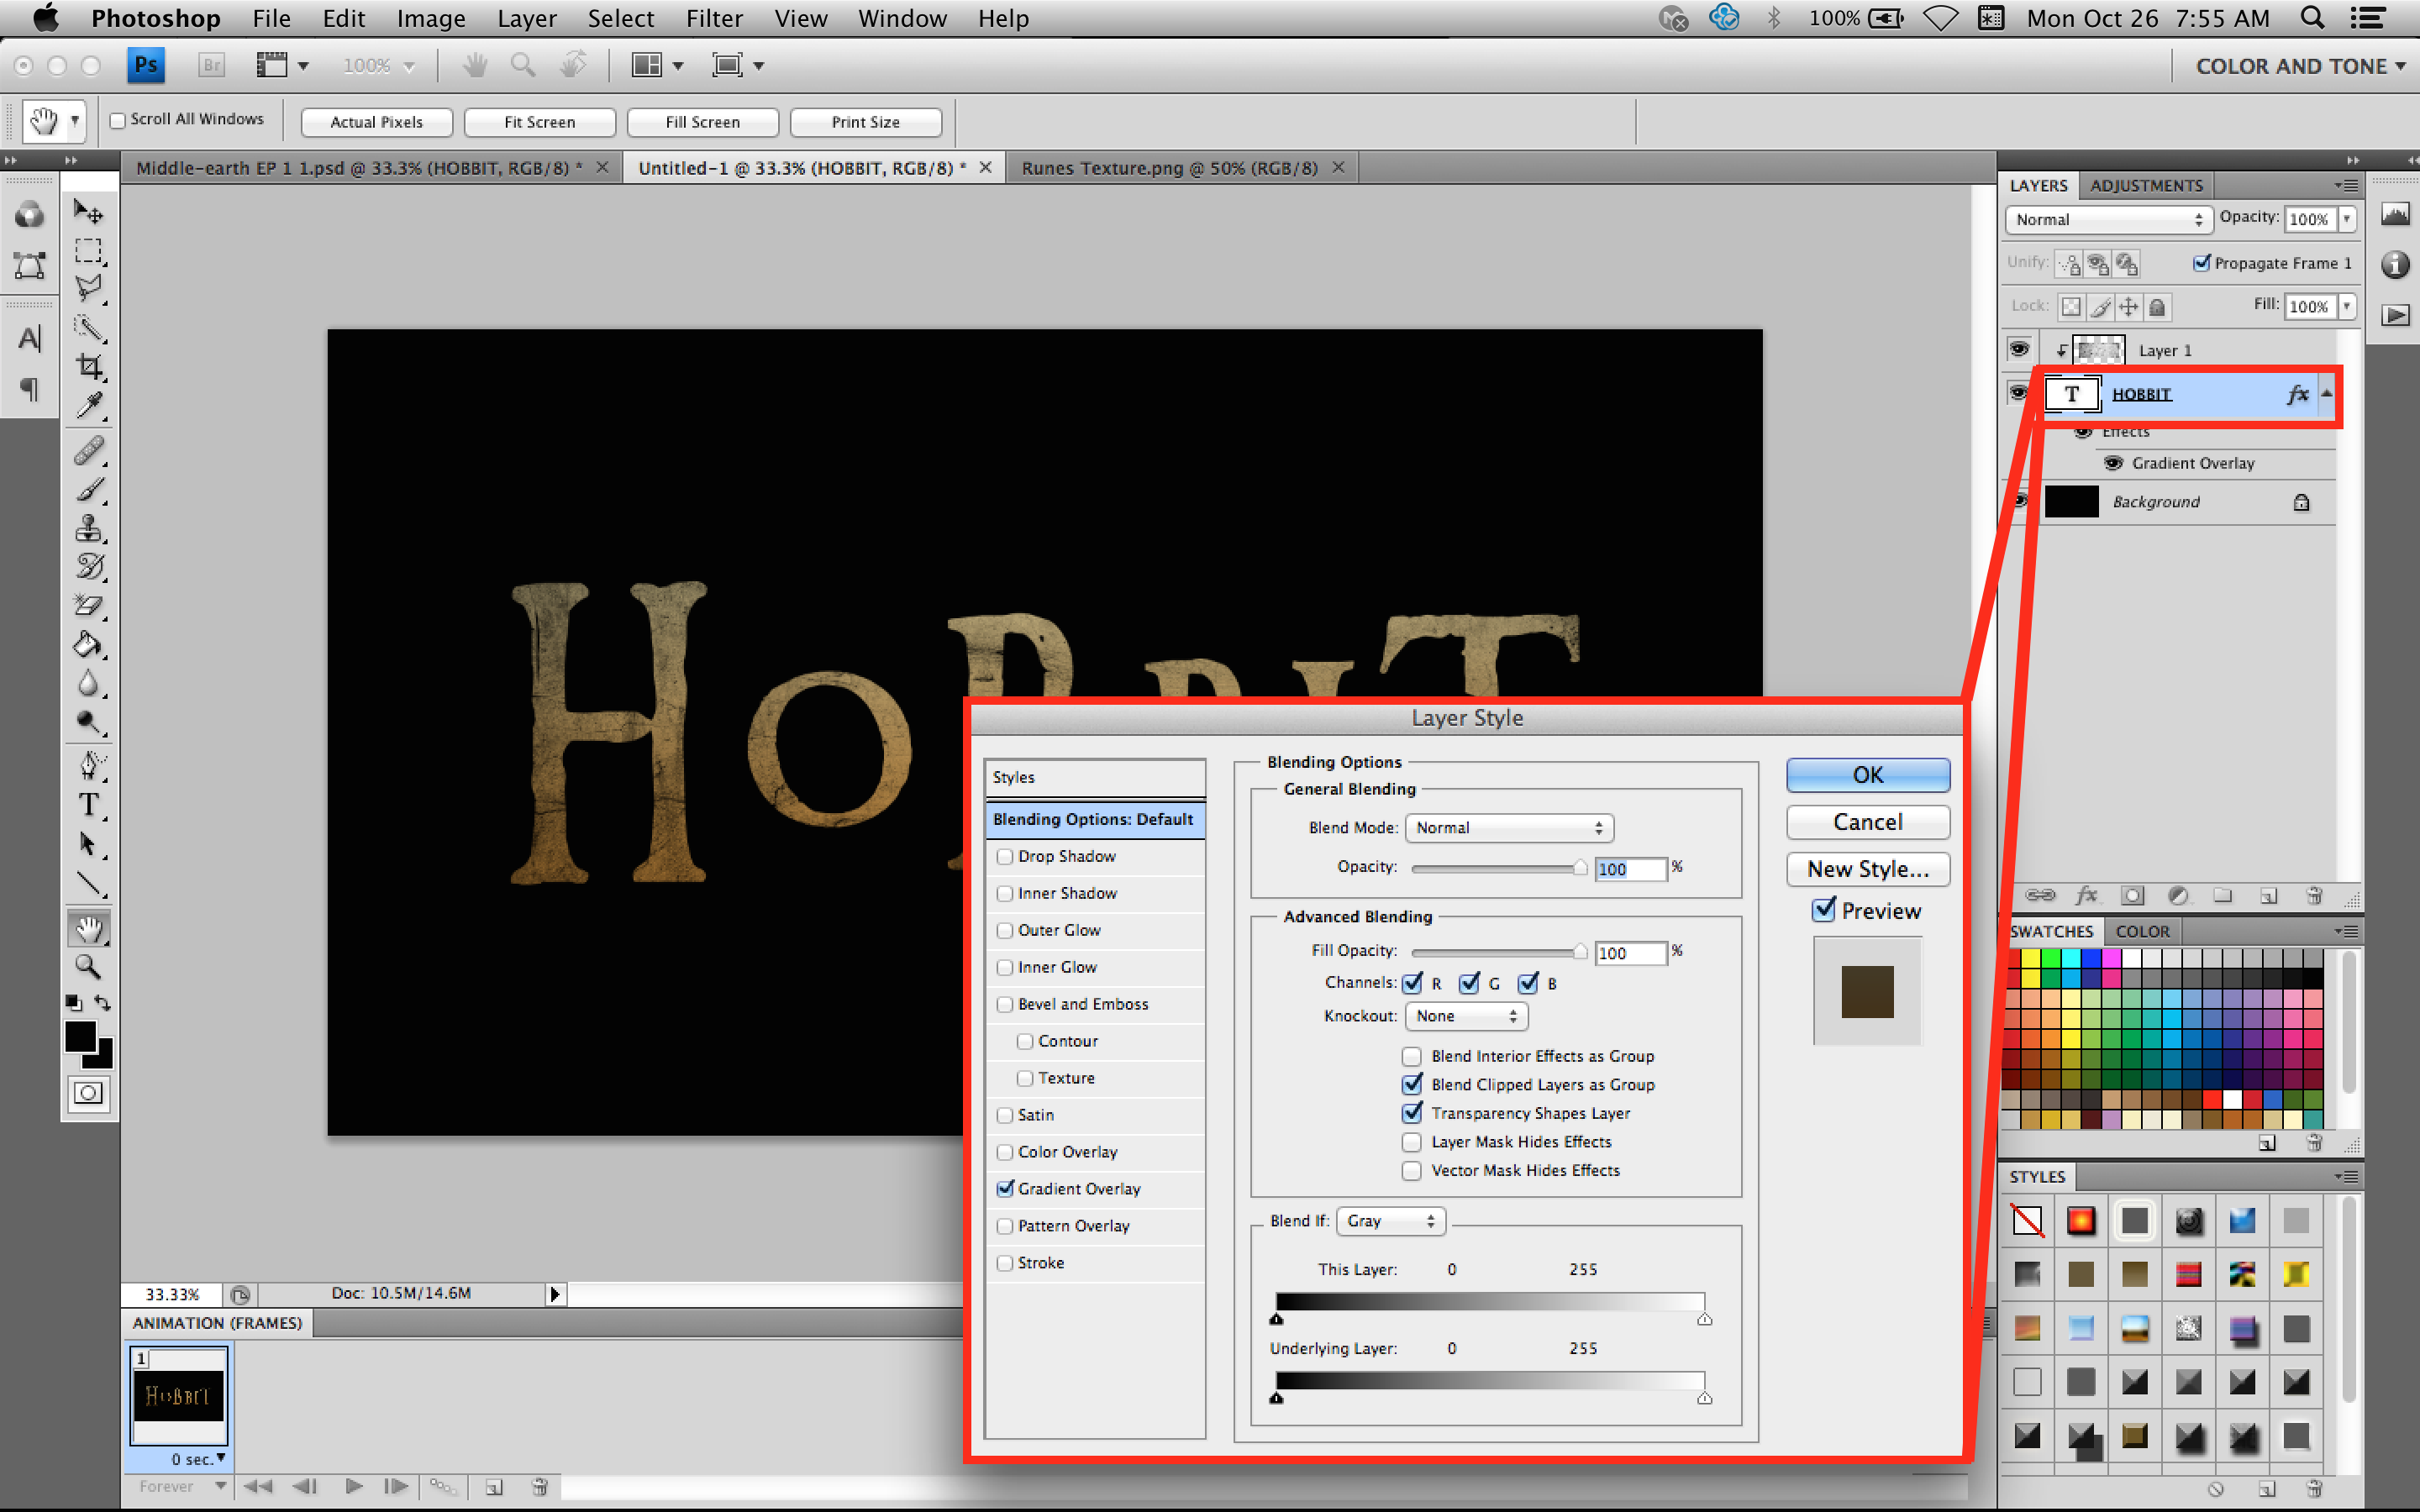Click OK in Layer Style dialog
Screen dimensions: 2420x1512
pos(1867,775)
